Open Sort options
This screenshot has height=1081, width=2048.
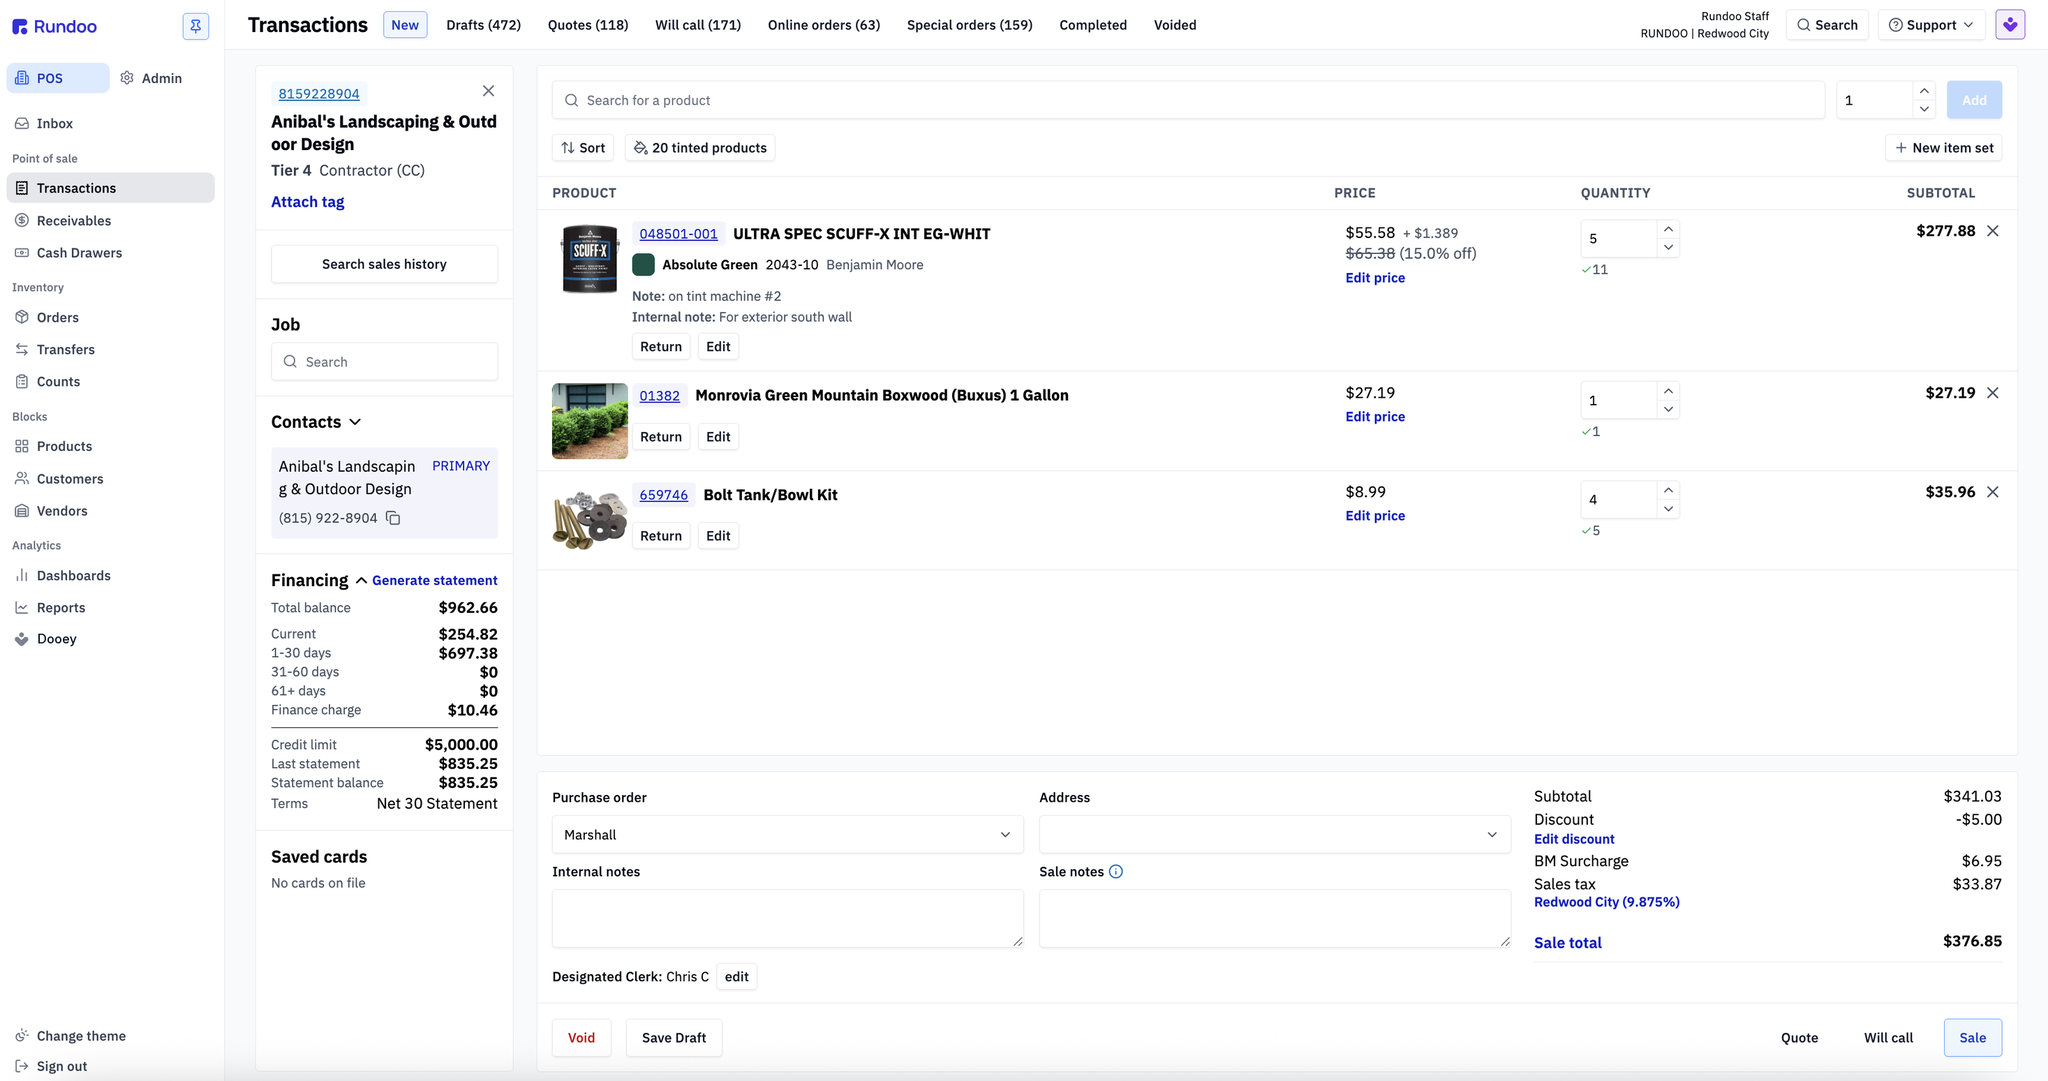coord(583,148)
